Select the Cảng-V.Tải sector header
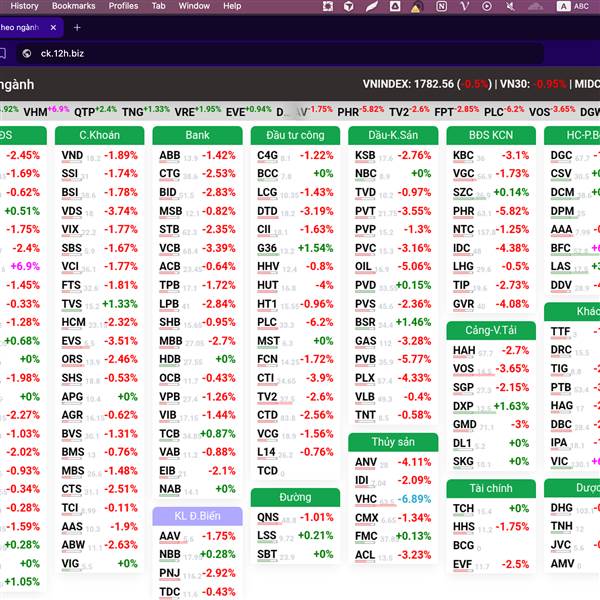 pyautogui.click(x=491, y=330)
